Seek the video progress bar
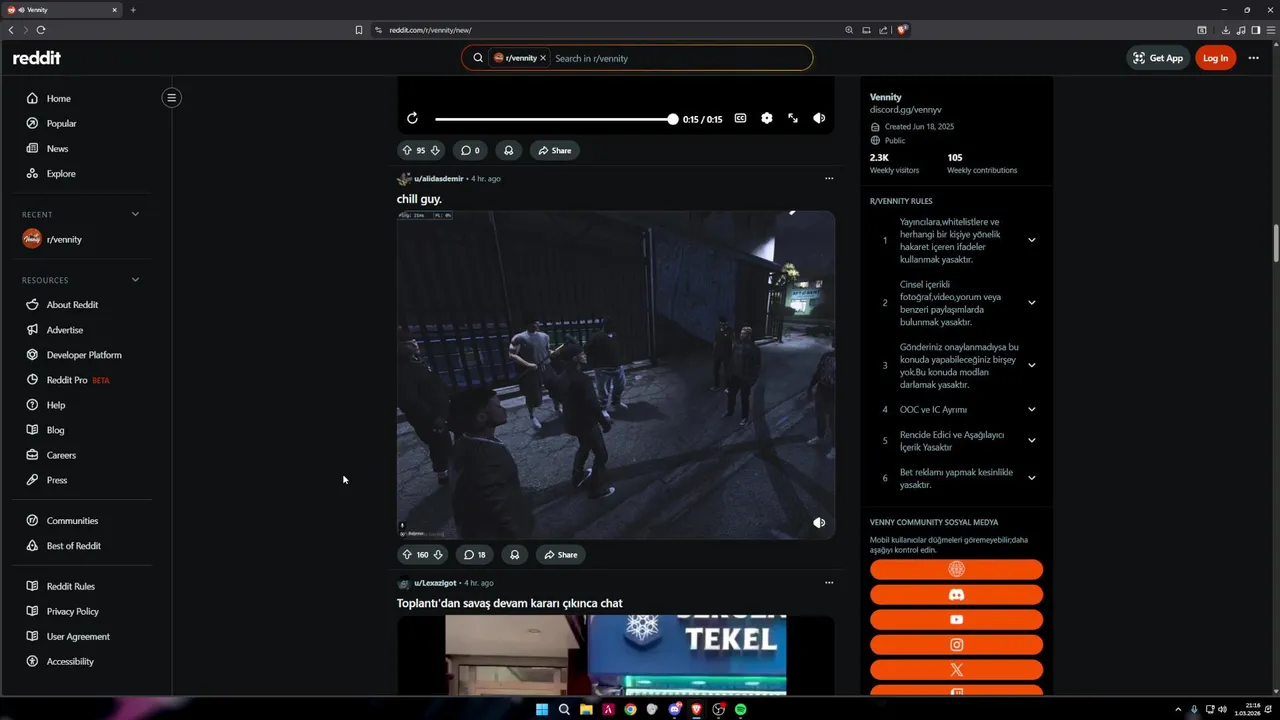The width and height of the screenshot is (1280, 720). point(556,119)
